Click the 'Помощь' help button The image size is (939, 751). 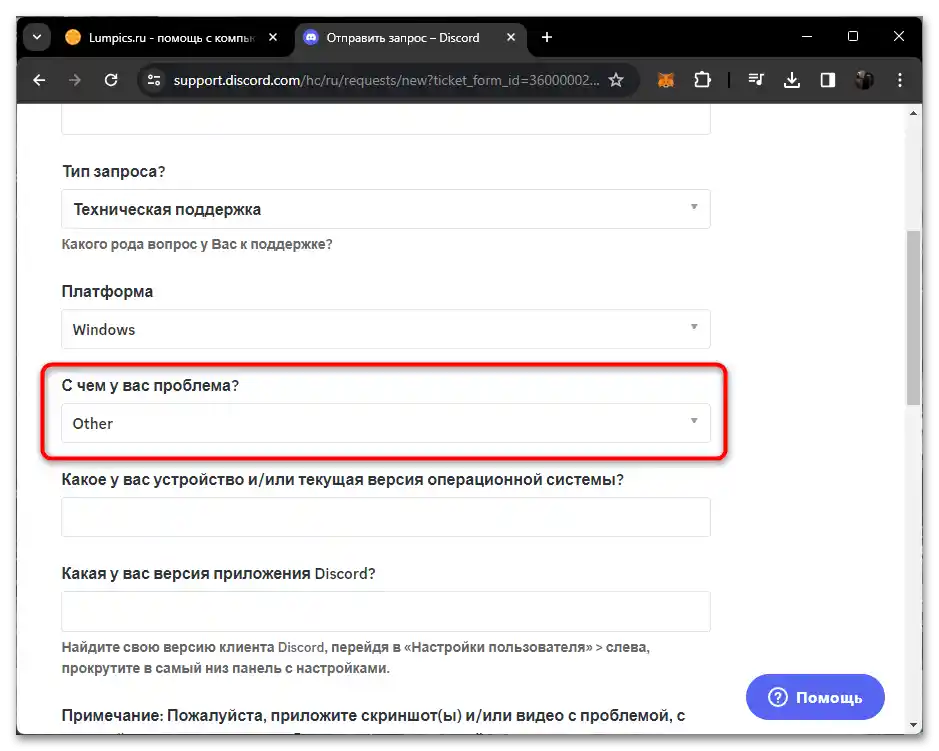pos(814,697)
